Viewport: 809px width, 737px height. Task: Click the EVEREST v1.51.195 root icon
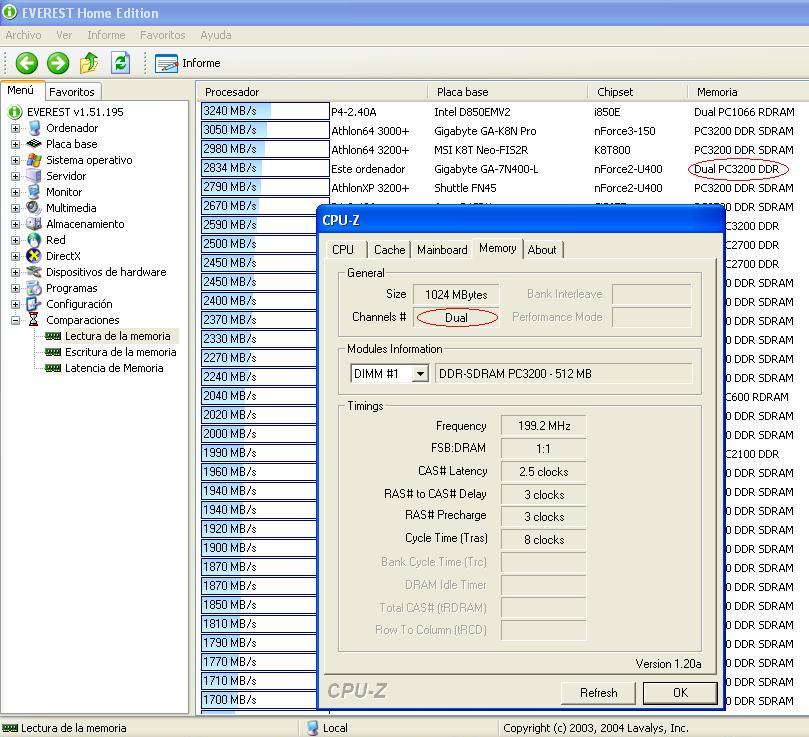[x=14, y=112]
